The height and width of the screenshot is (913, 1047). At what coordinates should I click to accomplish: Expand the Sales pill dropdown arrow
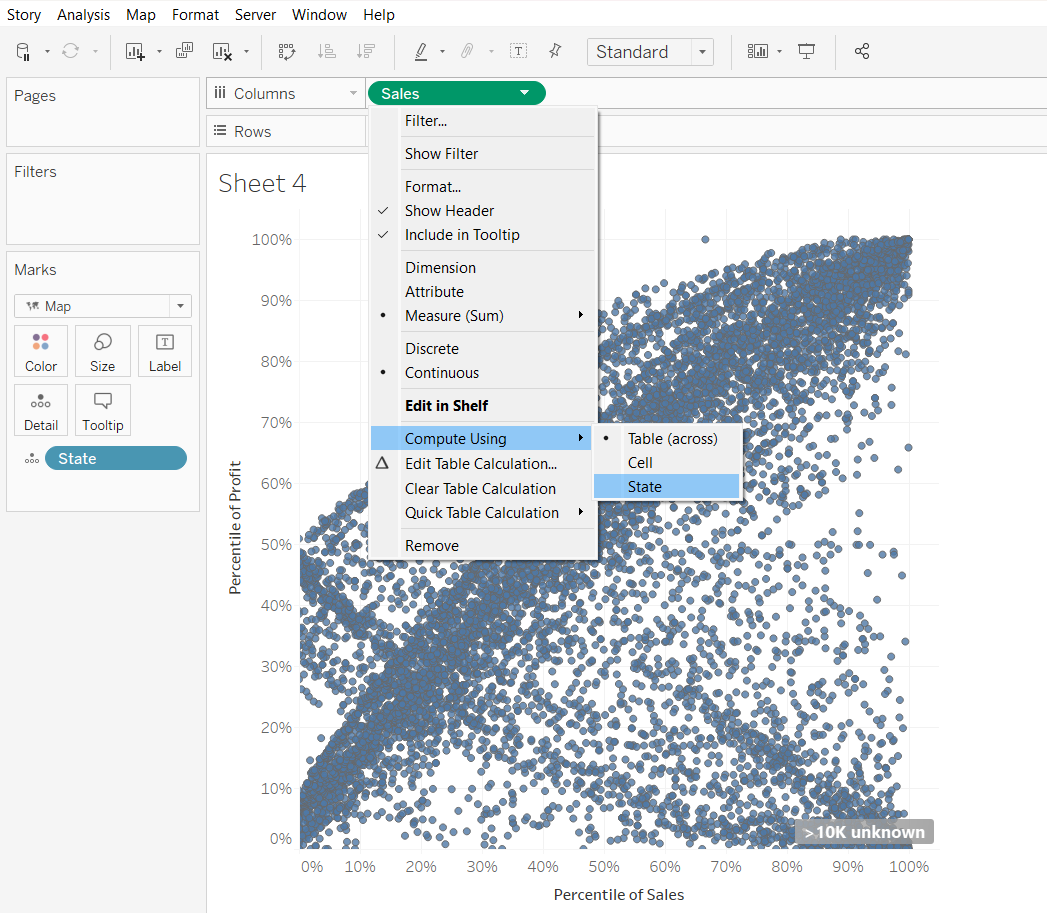click(x=525, y=94)
